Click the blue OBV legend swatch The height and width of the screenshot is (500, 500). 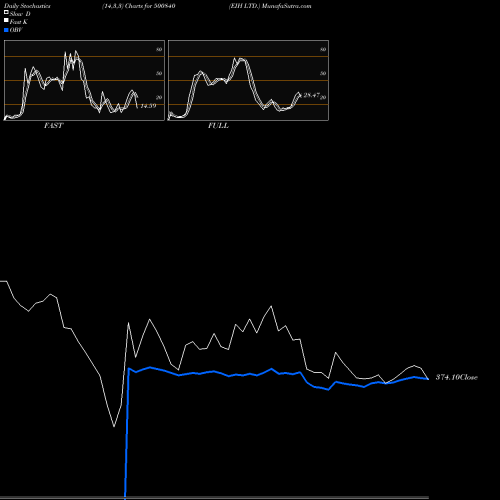click(6, 30)
